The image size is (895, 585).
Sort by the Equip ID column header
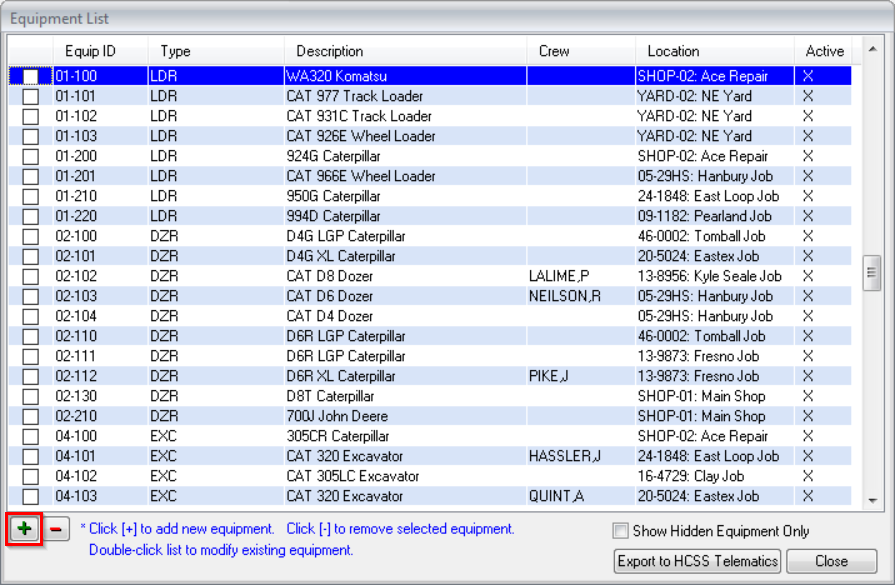[90, 51]
